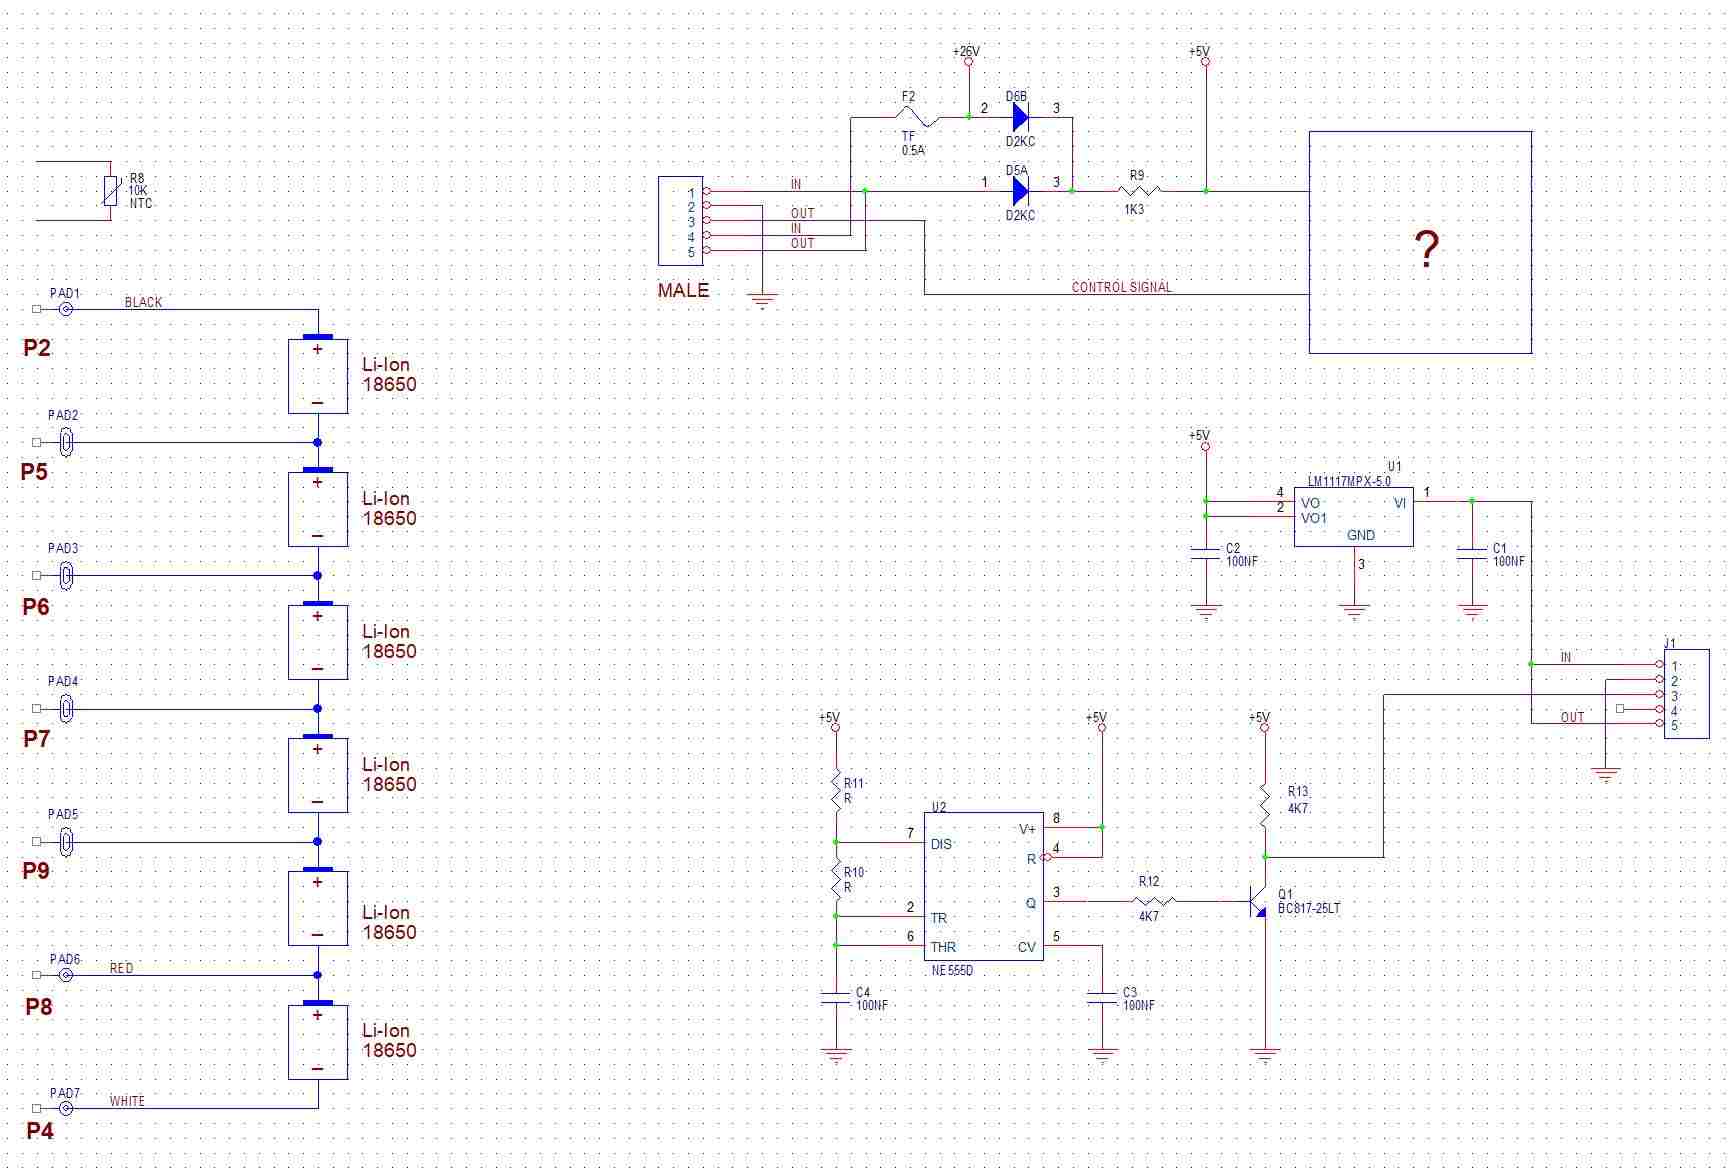
Task: Click the P6 text label
Action: coord(36,607)
